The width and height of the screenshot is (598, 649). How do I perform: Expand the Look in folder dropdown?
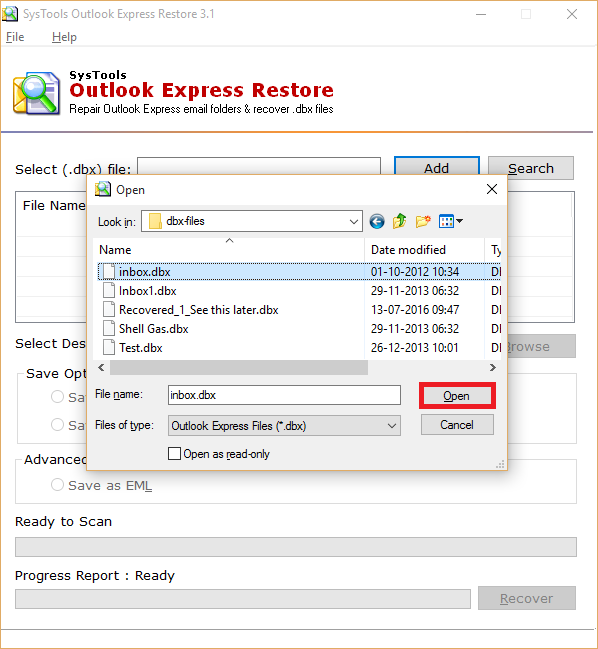tap(354, 221)
